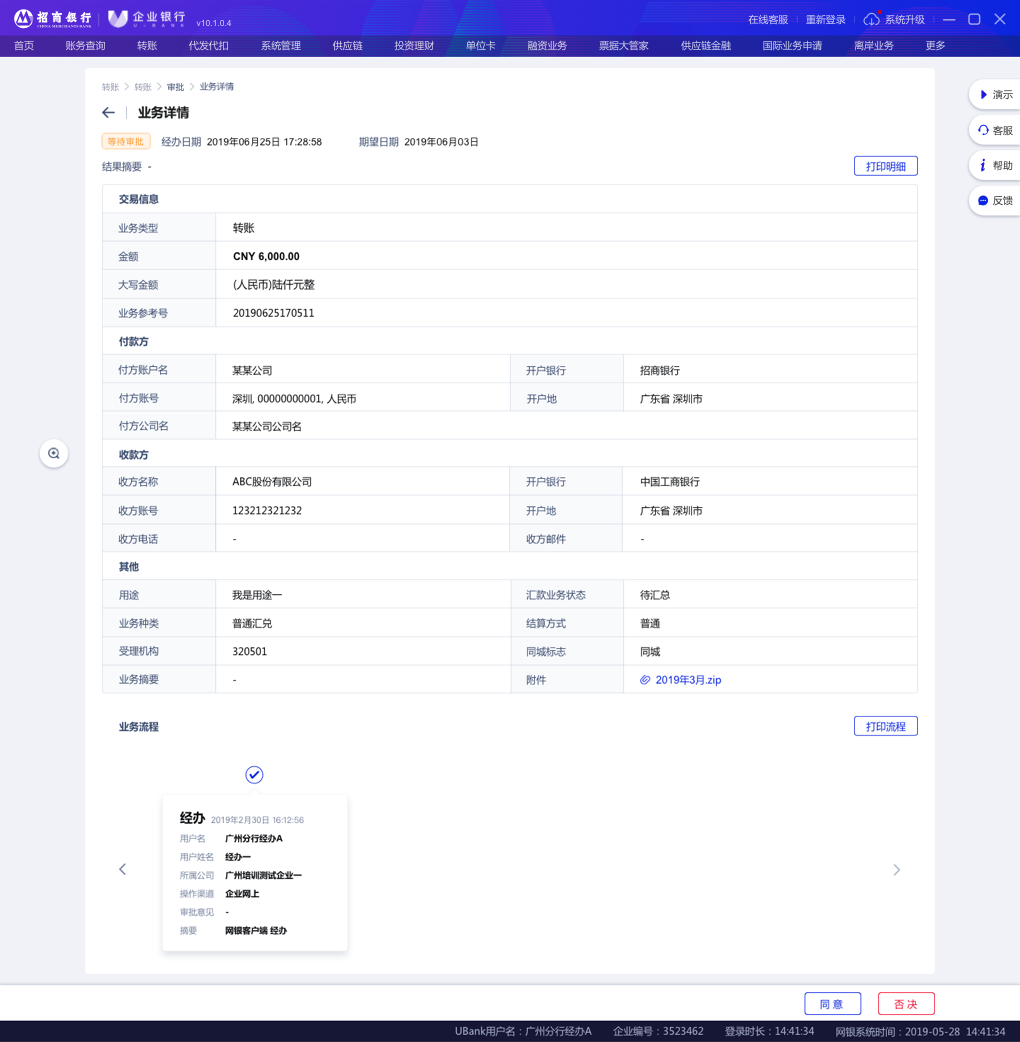Select 供应链金融 in the top menu
Screen dimensions: 1020x1042
(705, 46)
